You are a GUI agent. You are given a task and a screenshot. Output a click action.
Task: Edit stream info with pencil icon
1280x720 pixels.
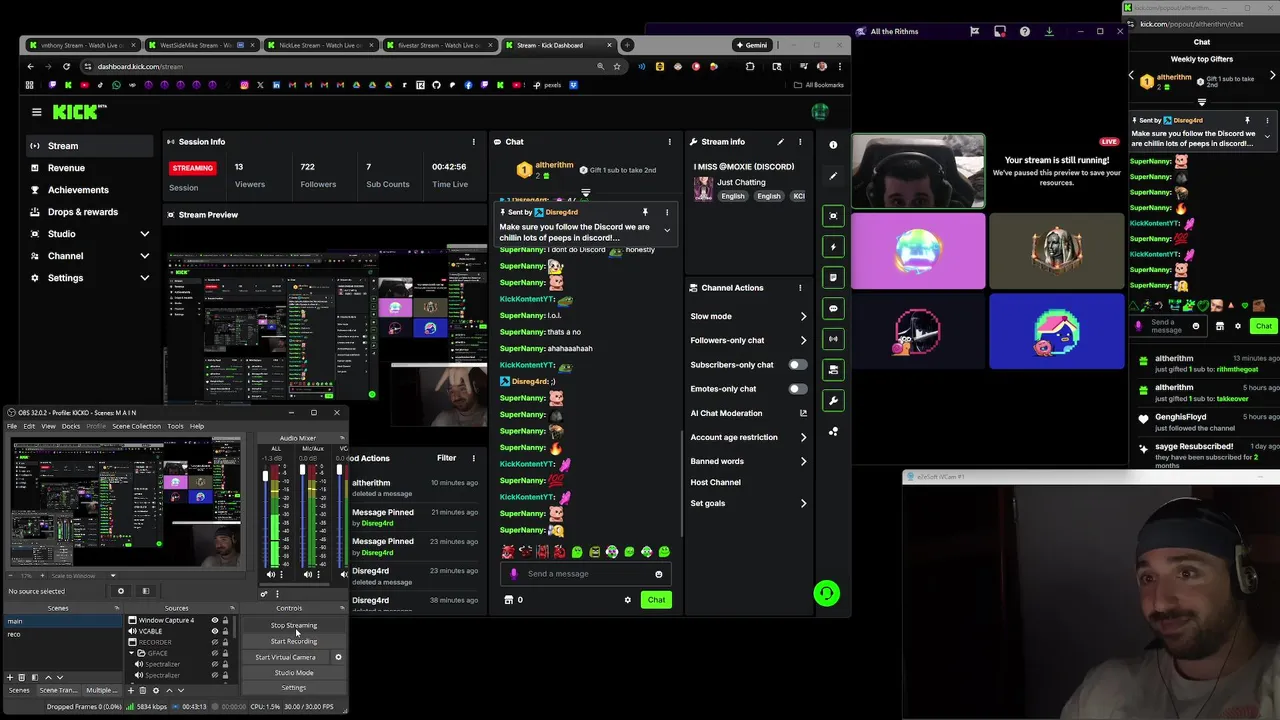coord(780,142)
